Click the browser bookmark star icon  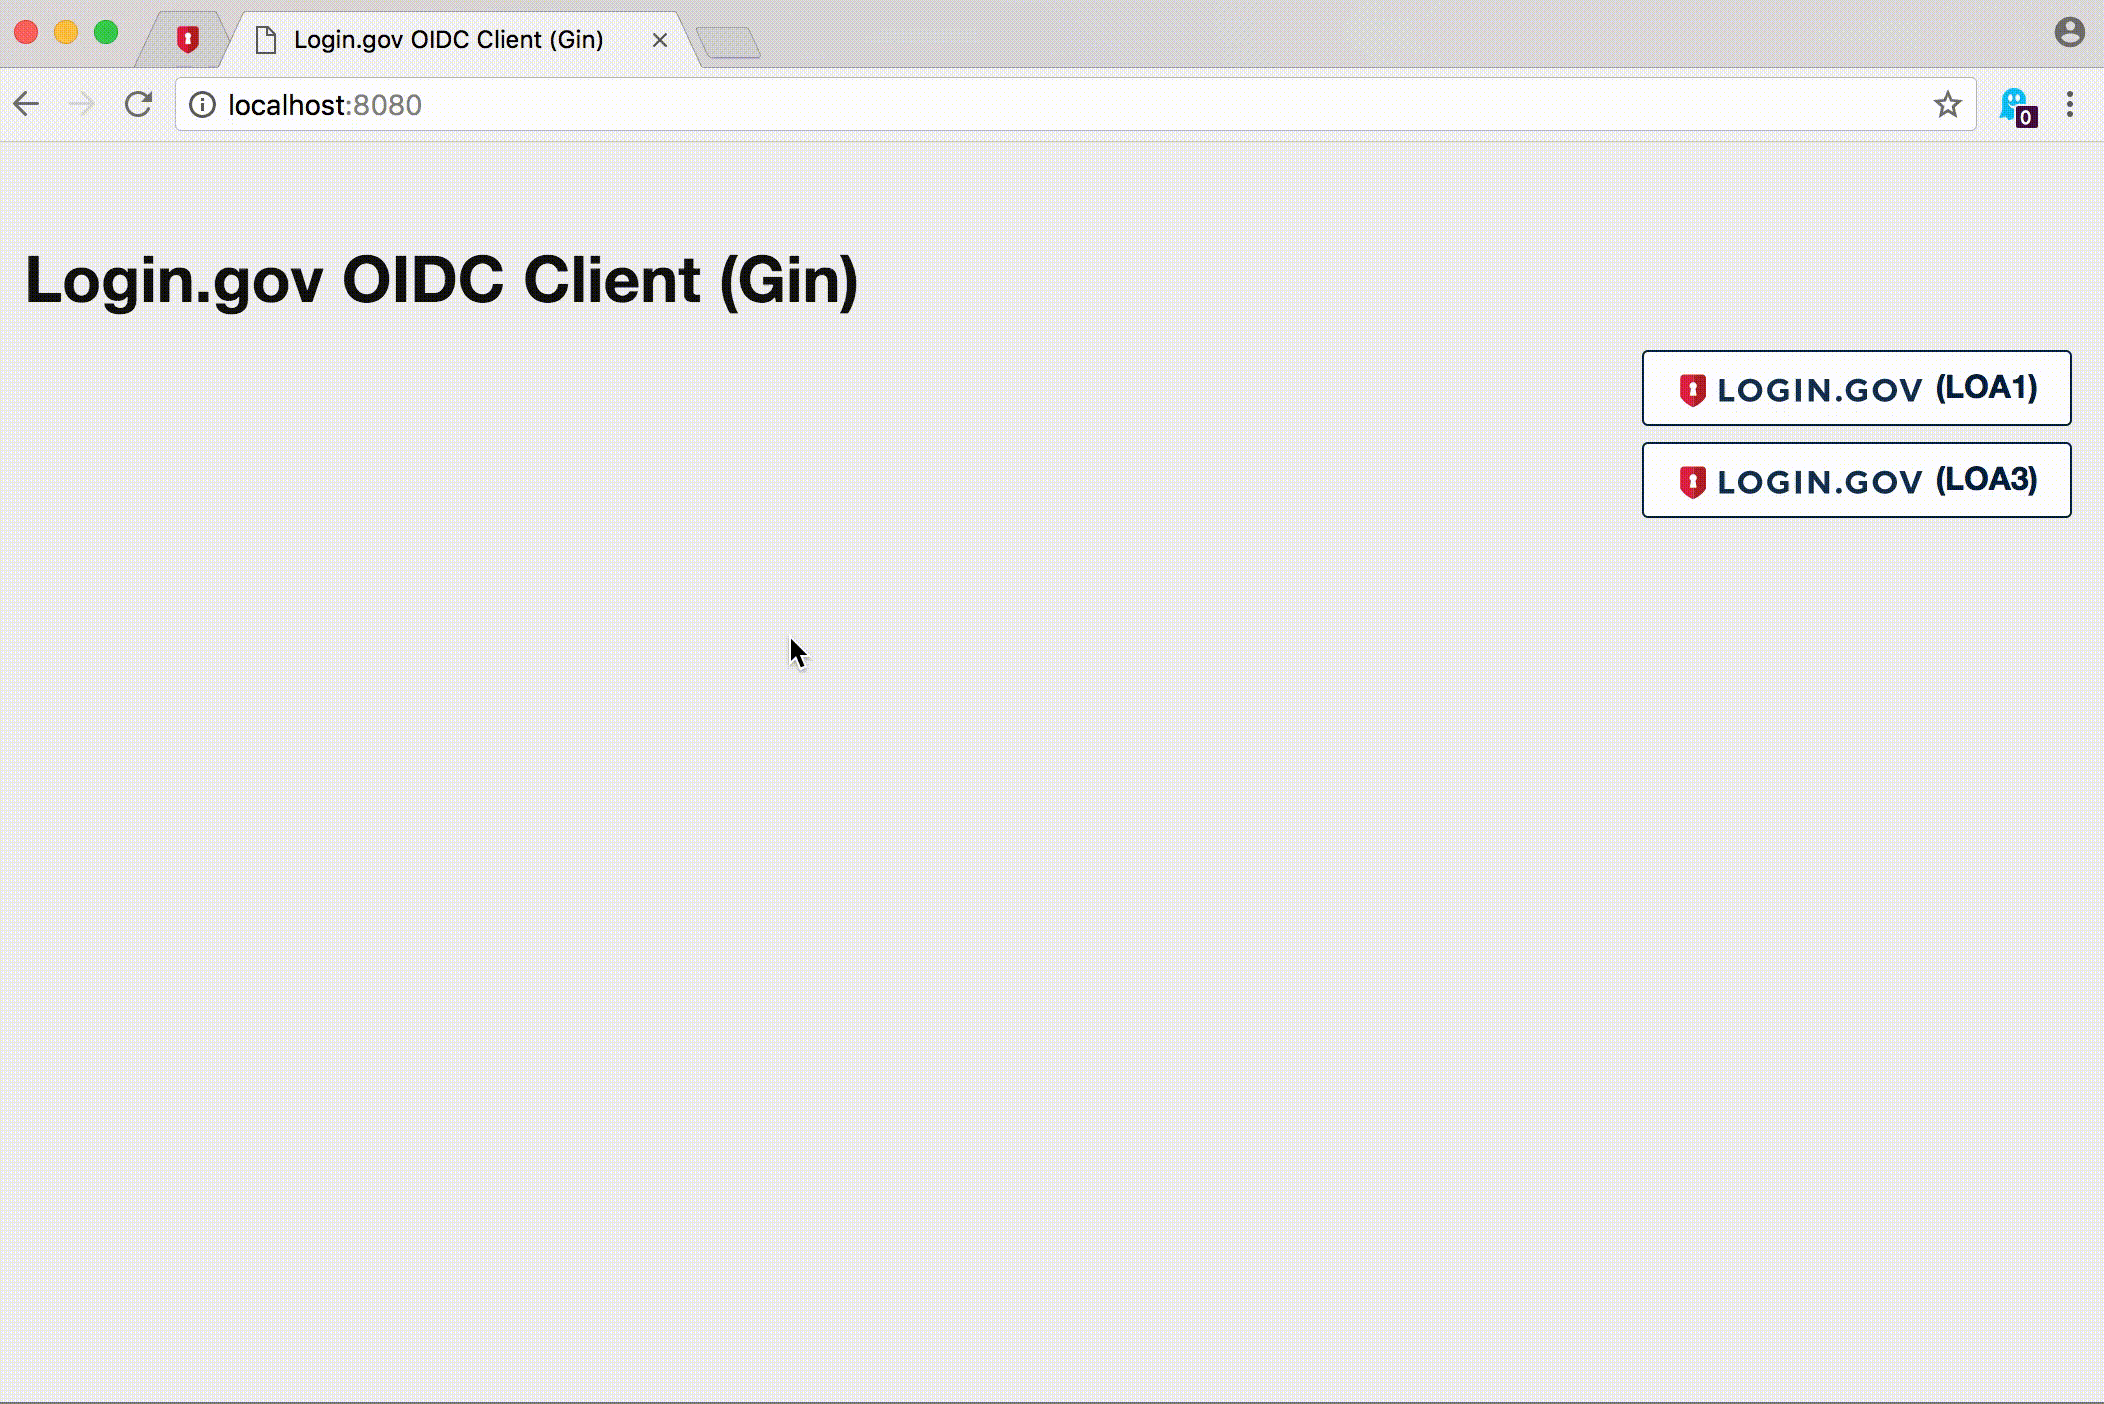pyautogui.click(x=1946, y=105)
